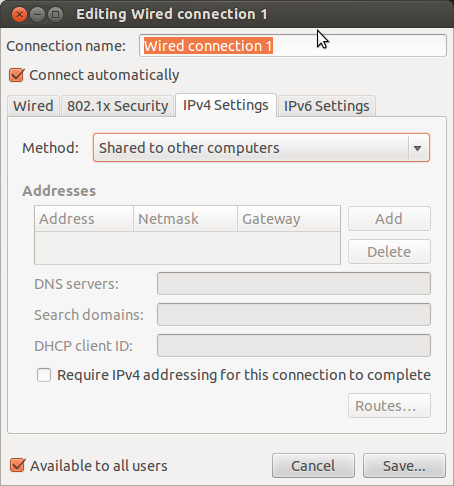Screen dimensions: 454x486
Task: Open the Routes... dialog button
Action: [389, 406]
